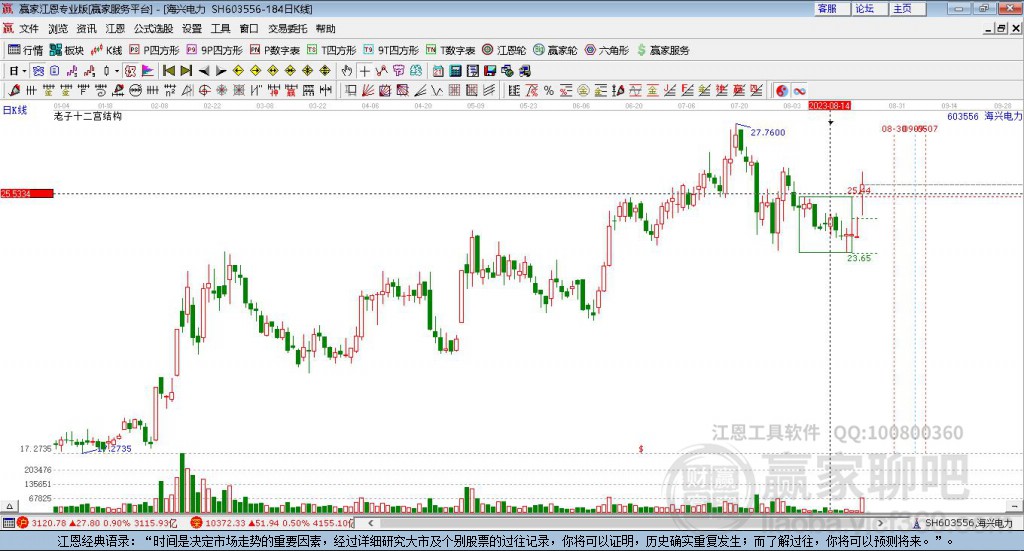
Task: Open the 帮助 menu
Action: [325, 29]
